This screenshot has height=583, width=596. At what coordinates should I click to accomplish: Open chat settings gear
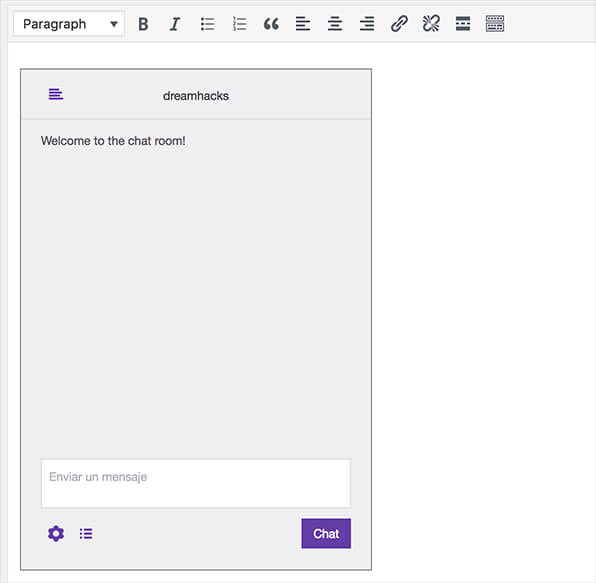point(56,534)
